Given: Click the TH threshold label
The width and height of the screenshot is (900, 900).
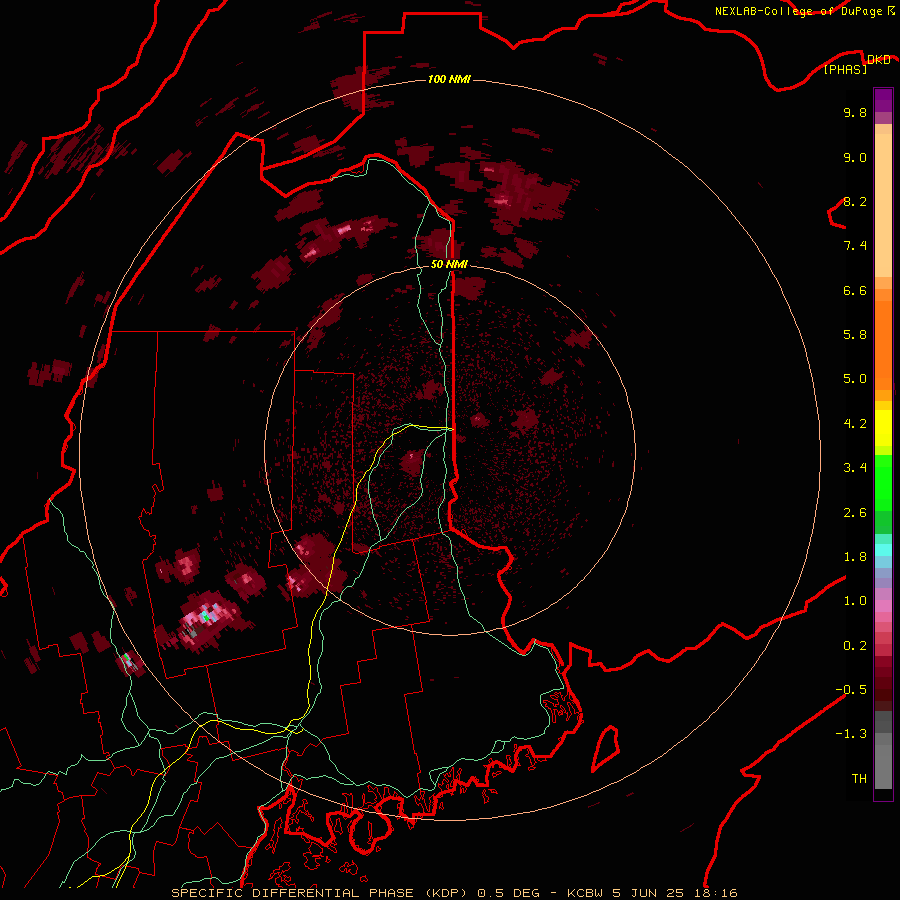Looking at the screenshot, I should tap(859, 779).
